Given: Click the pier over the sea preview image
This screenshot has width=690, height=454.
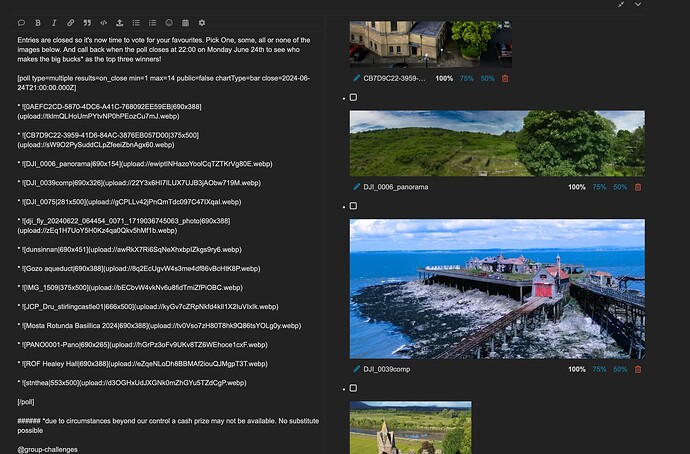Looking at the screenshot, I should click(x=497, y=289).
